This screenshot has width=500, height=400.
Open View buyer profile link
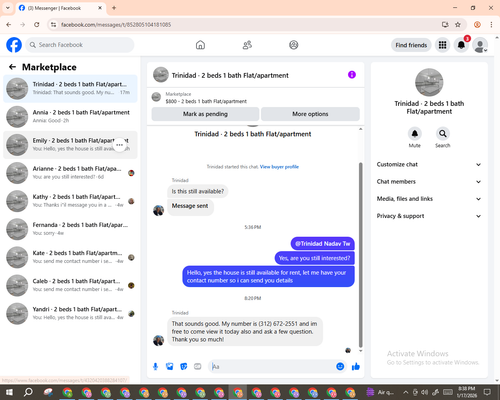click(x=279, y=167)
